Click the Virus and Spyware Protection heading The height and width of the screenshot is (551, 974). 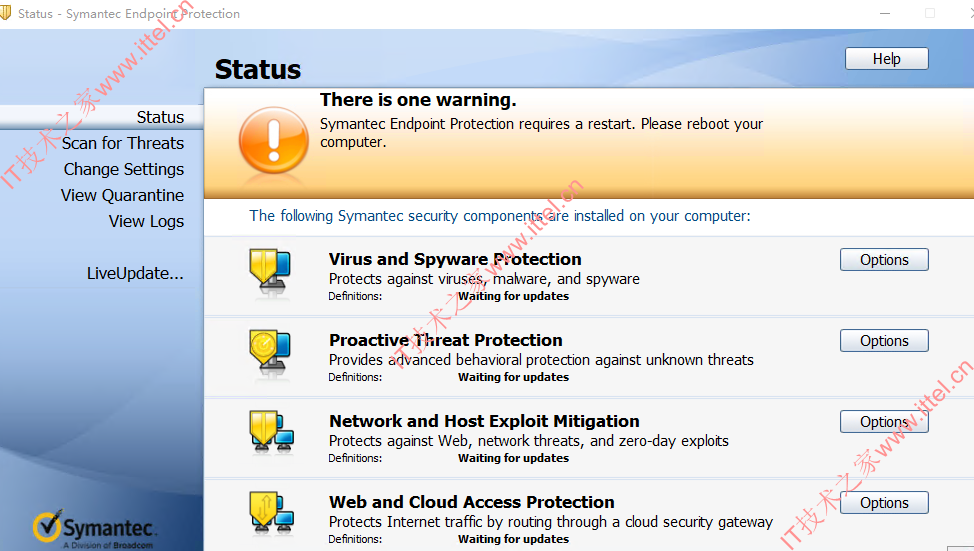pos(455,259)
